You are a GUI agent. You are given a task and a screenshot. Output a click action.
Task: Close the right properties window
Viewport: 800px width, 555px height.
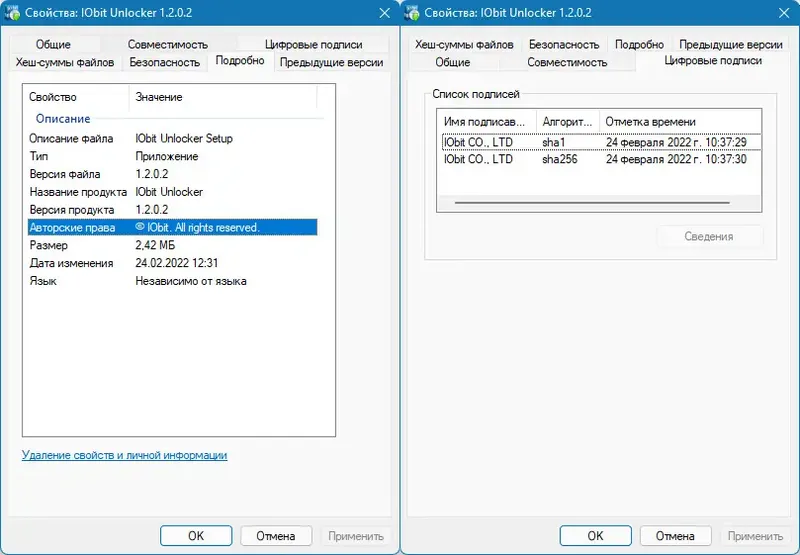click(784, 13)
